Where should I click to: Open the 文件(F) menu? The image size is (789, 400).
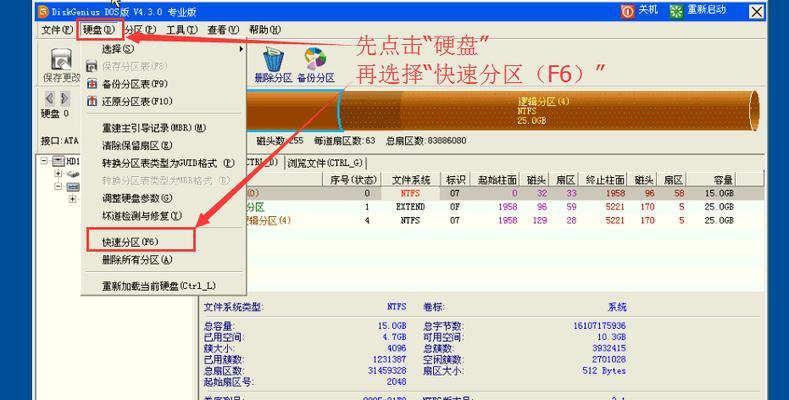point(57,30)
